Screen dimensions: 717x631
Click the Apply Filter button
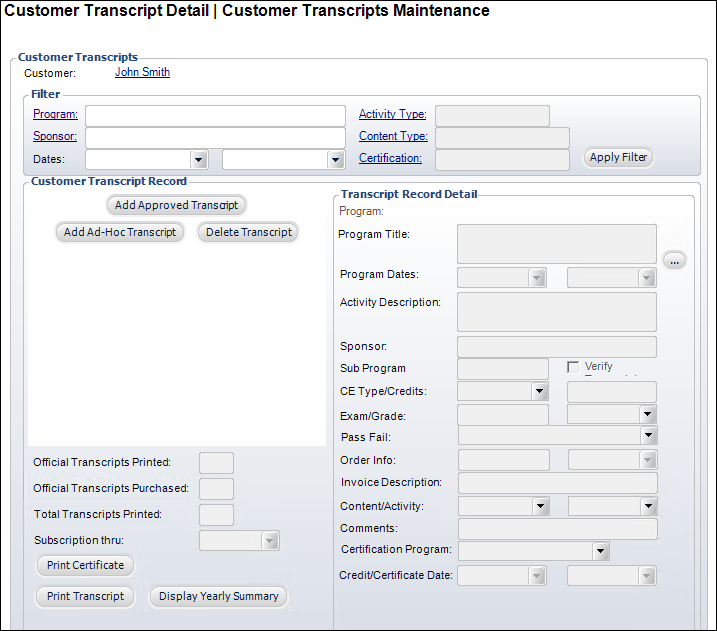click(x=618, y=157)
